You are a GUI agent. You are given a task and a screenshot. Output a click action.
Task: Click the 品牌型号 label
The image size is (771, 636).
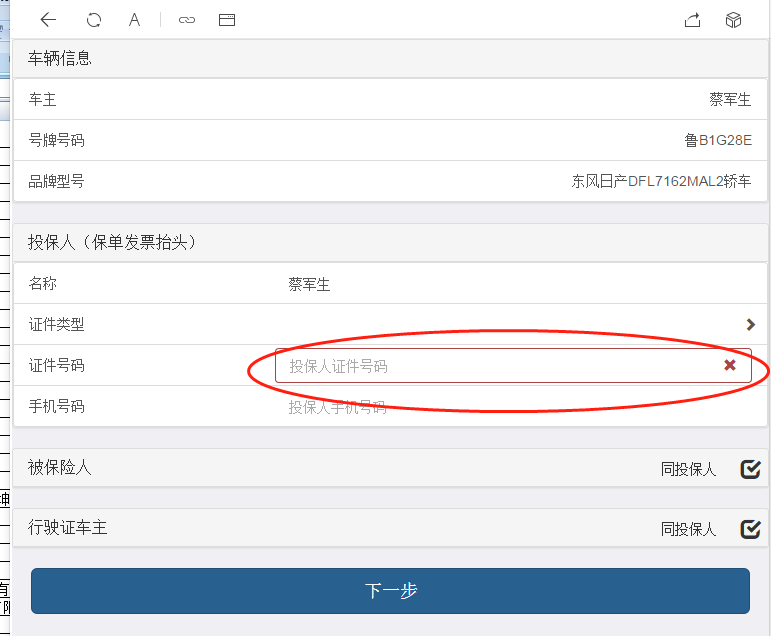click(x=57, y=181)
